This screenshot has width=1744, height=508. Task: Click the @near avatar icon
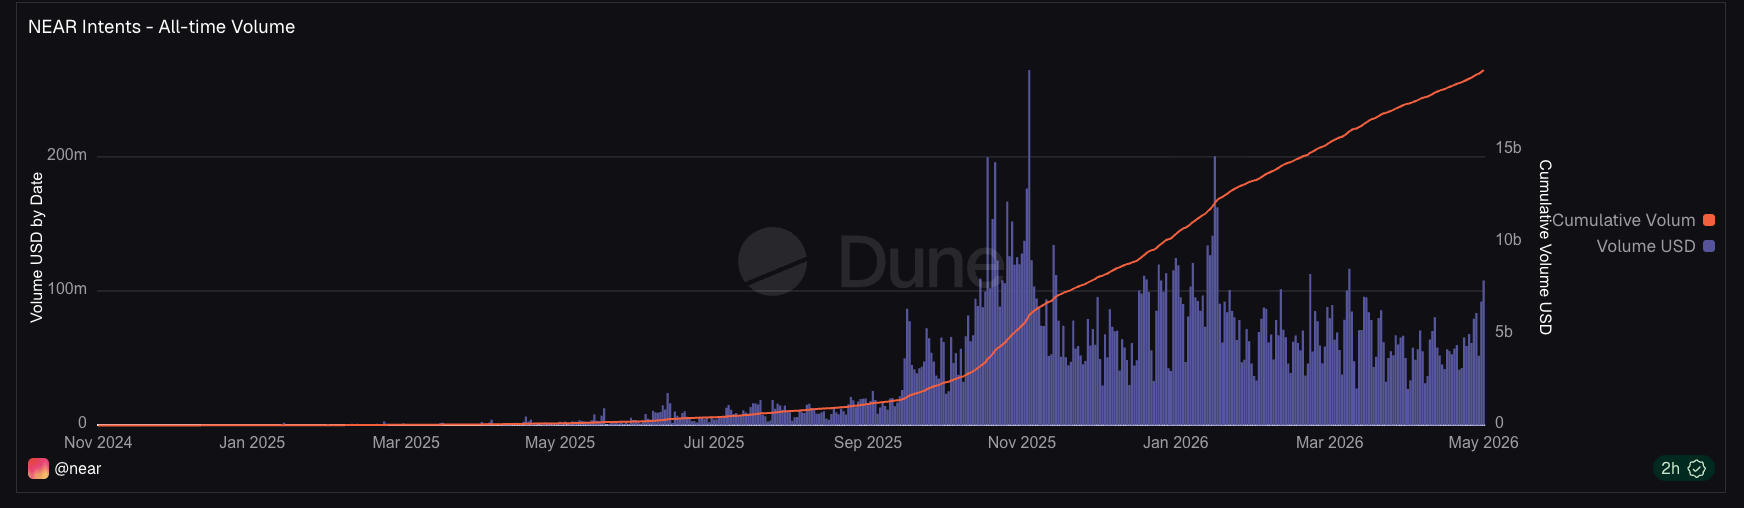click(x=38, y=468)
